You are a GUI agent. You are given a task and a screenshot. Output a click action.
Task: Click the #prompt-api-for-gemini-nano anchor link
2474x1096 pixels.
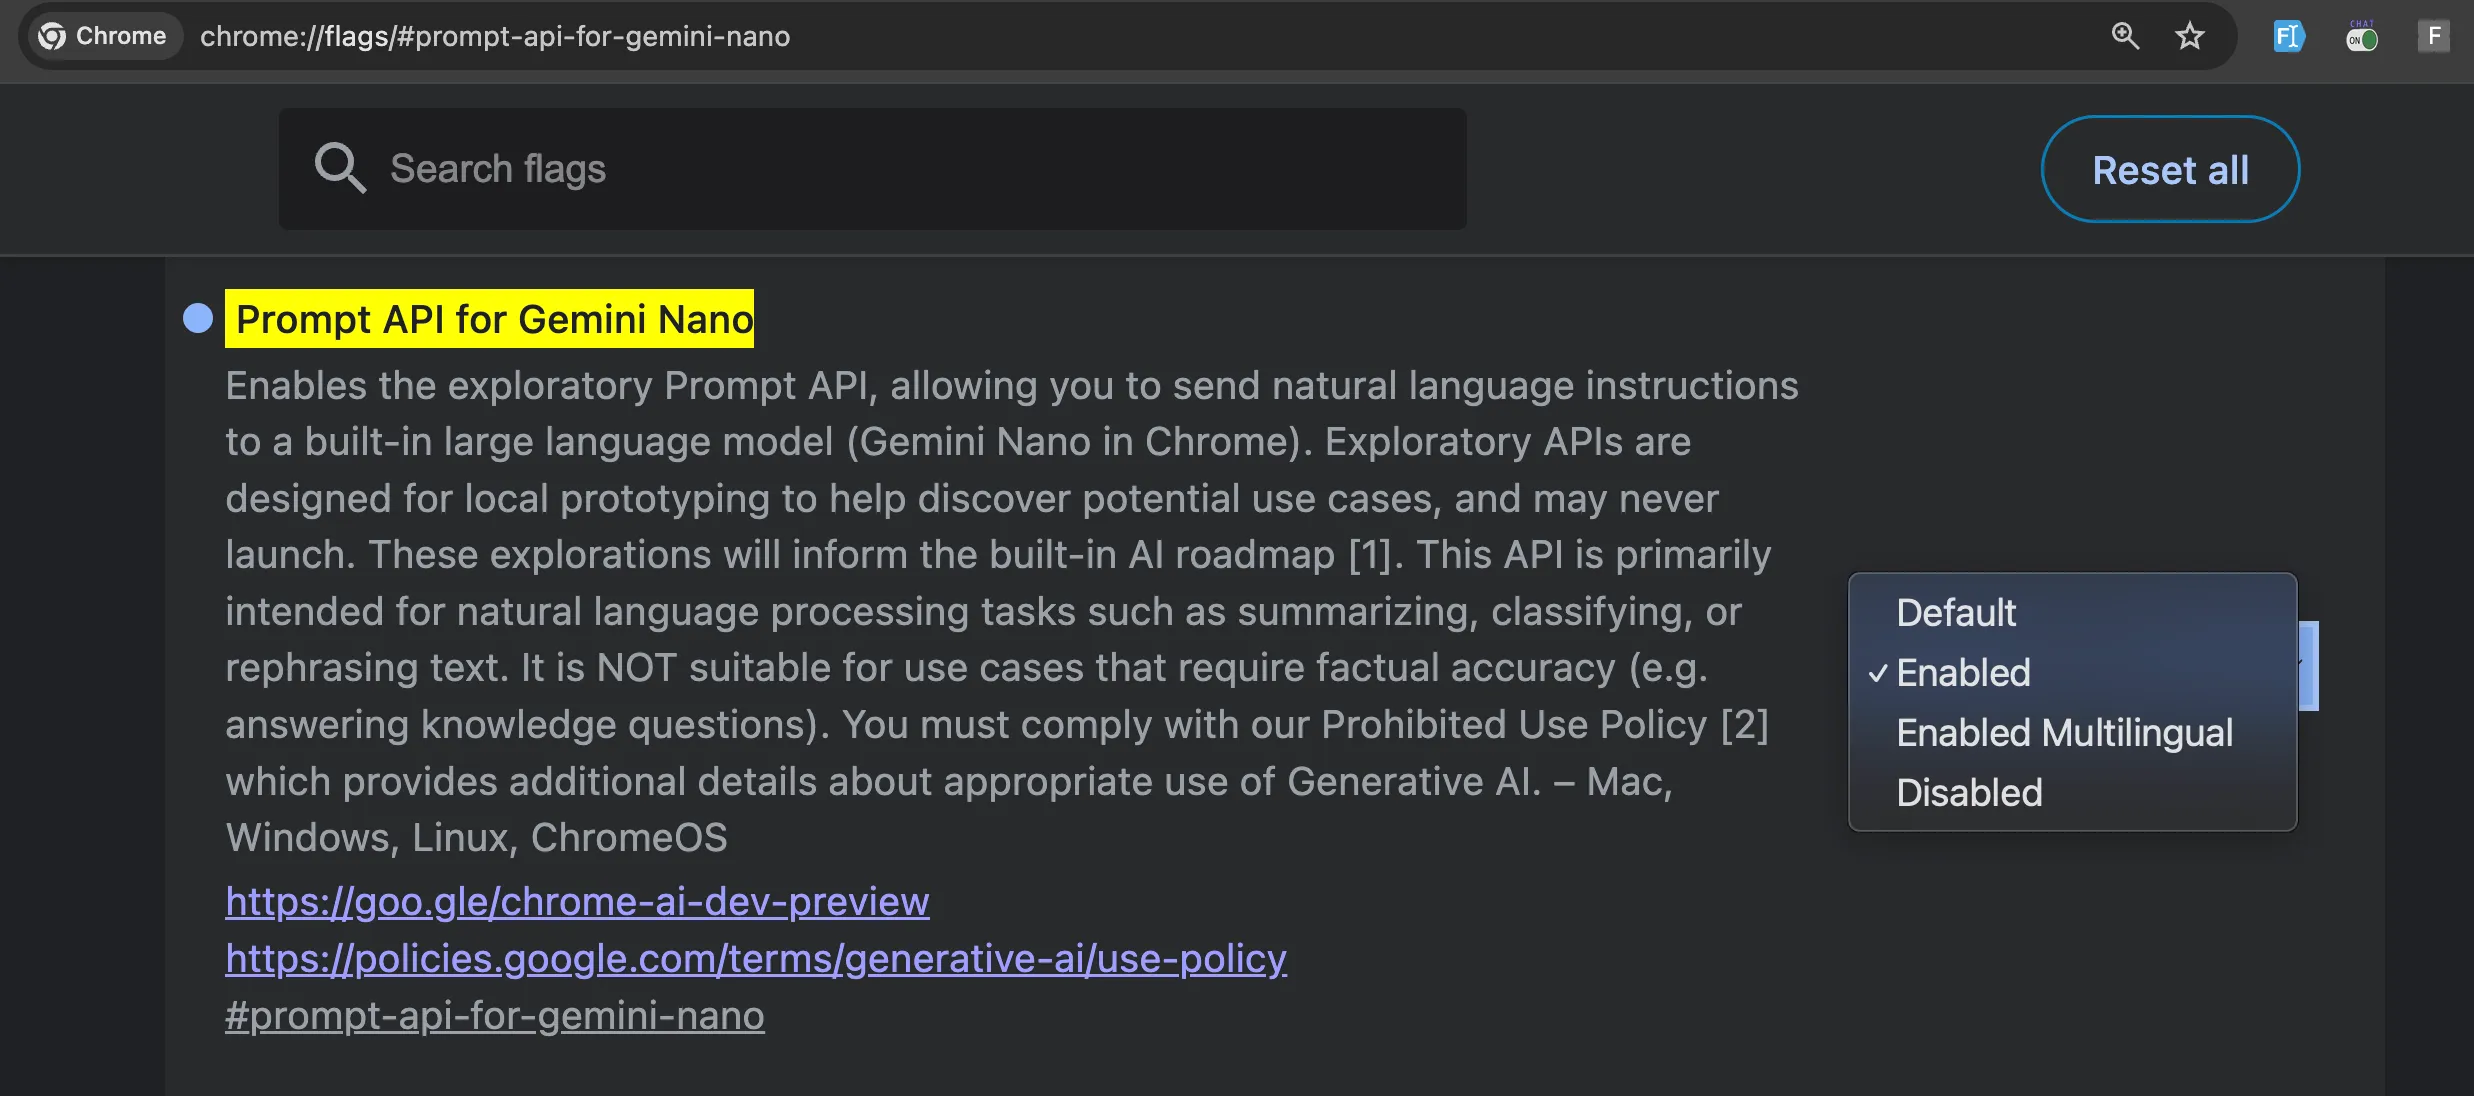click(x=494, y=1016)
